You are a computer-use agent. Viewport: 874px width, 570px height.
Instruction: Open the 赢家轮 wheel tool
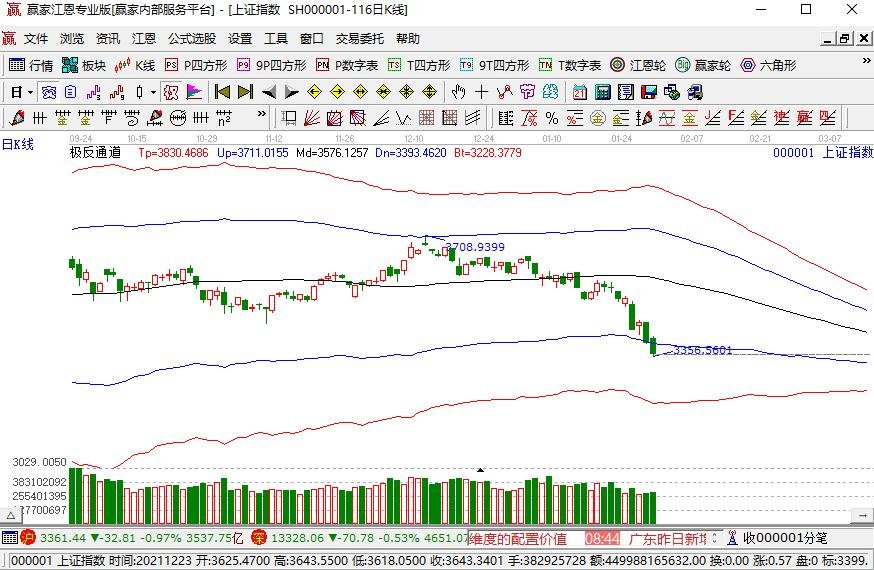coord(702,65)
